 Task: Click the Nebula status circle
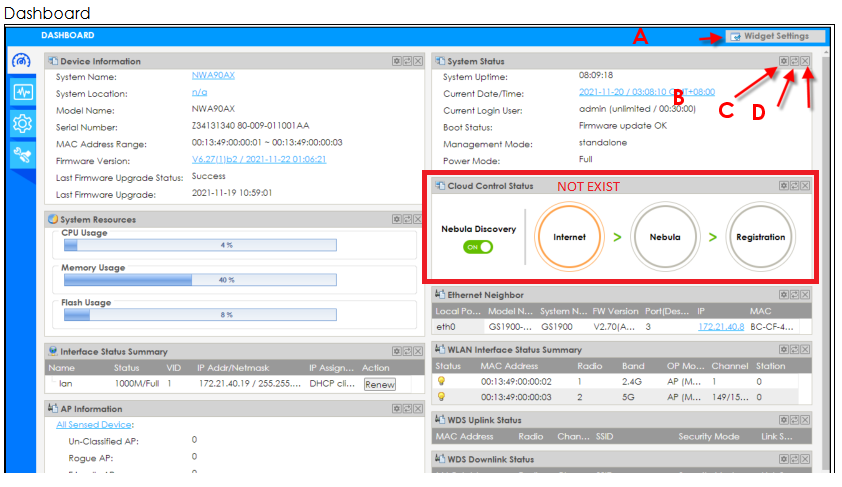click(665, 237)
